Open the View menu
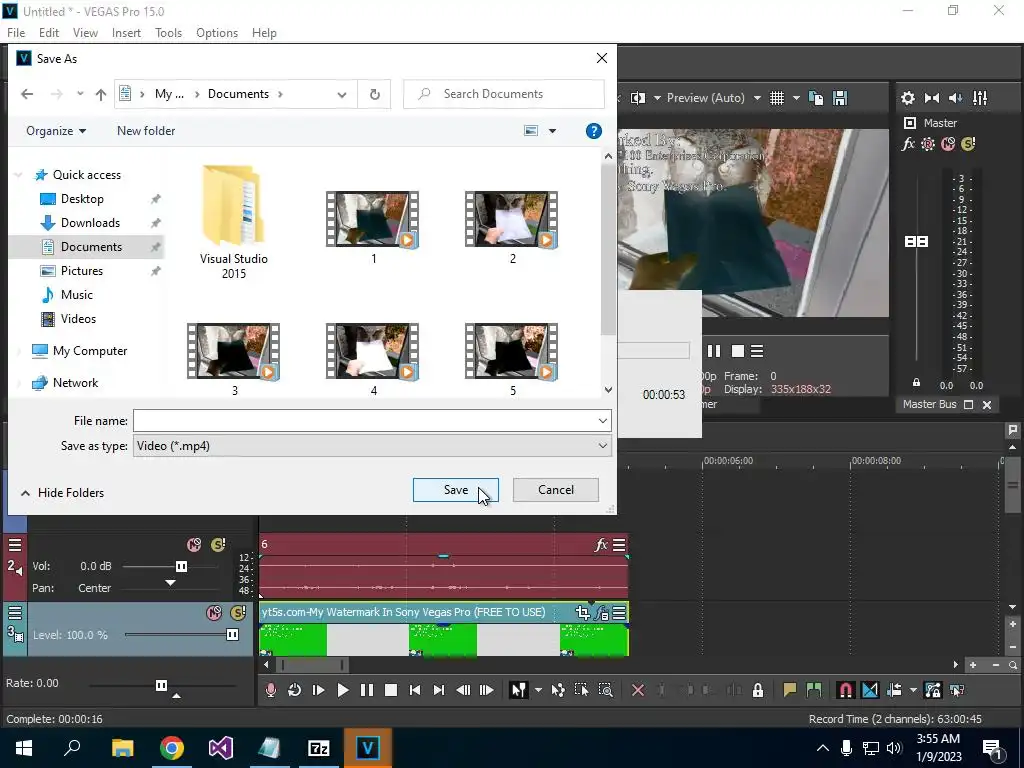The width and height of the screenshot is (1024, 768). pos(86,33)
